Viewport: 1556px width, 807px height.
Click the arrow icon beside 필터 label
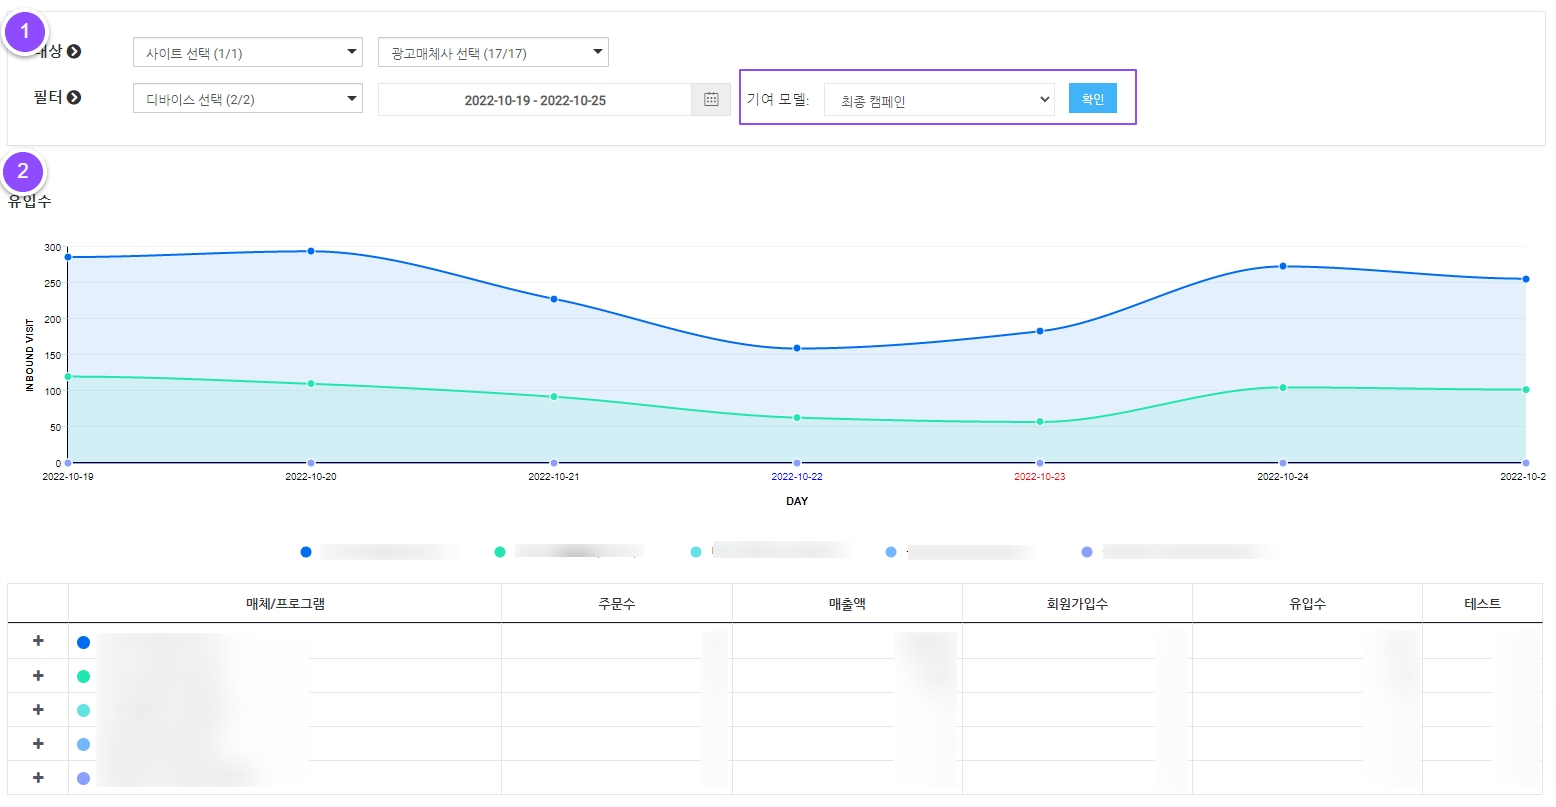[73, 97]
